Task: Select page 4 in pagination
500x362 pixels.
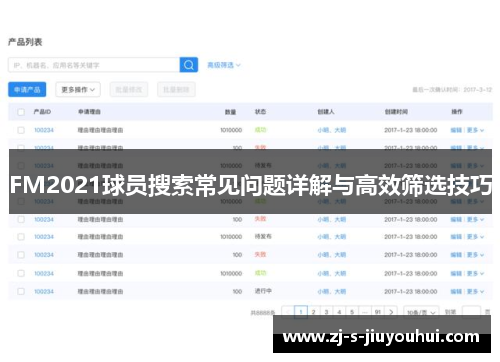Action: [339, 312]
